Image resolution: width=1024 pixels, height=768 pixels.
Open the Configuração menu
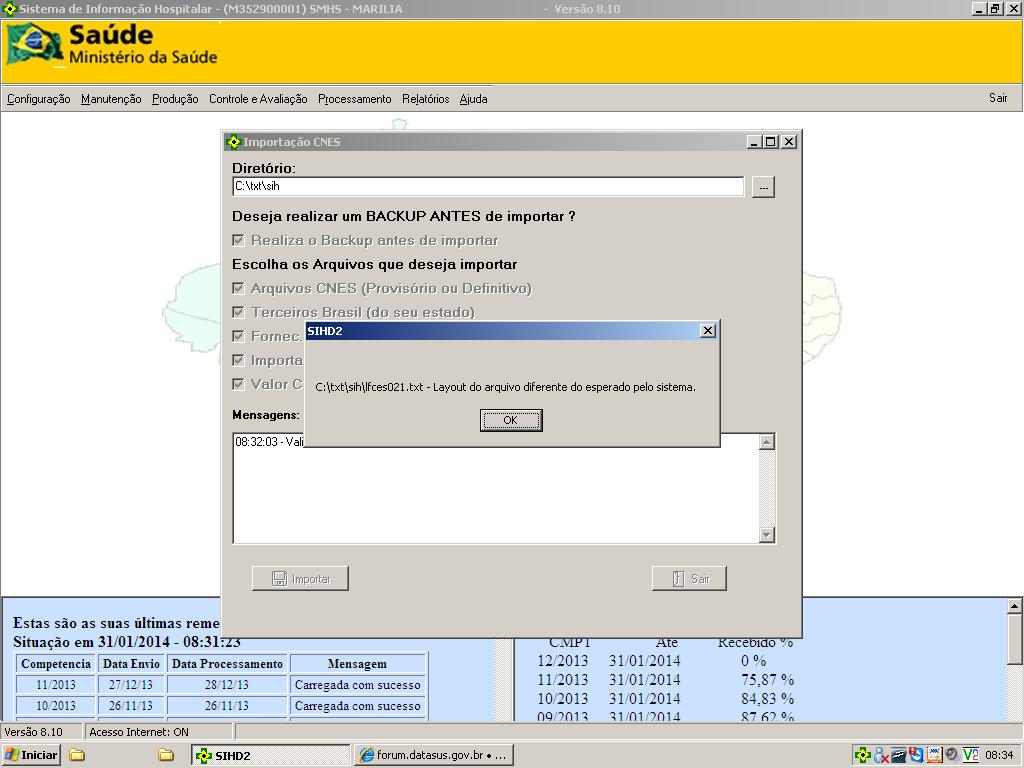coord(38,99)
